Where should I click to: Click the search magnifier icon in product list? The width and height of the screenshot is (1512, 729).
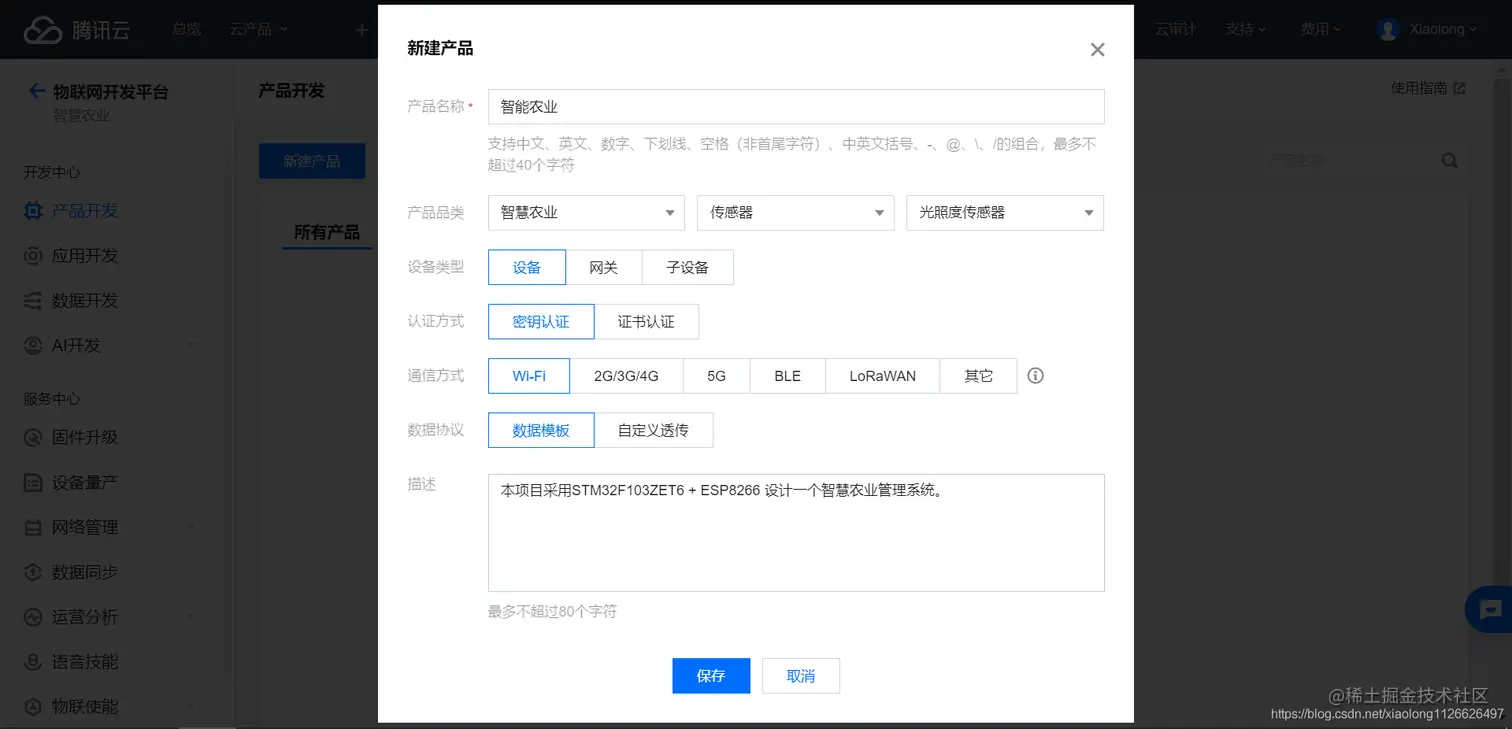tap(1449, 161)
